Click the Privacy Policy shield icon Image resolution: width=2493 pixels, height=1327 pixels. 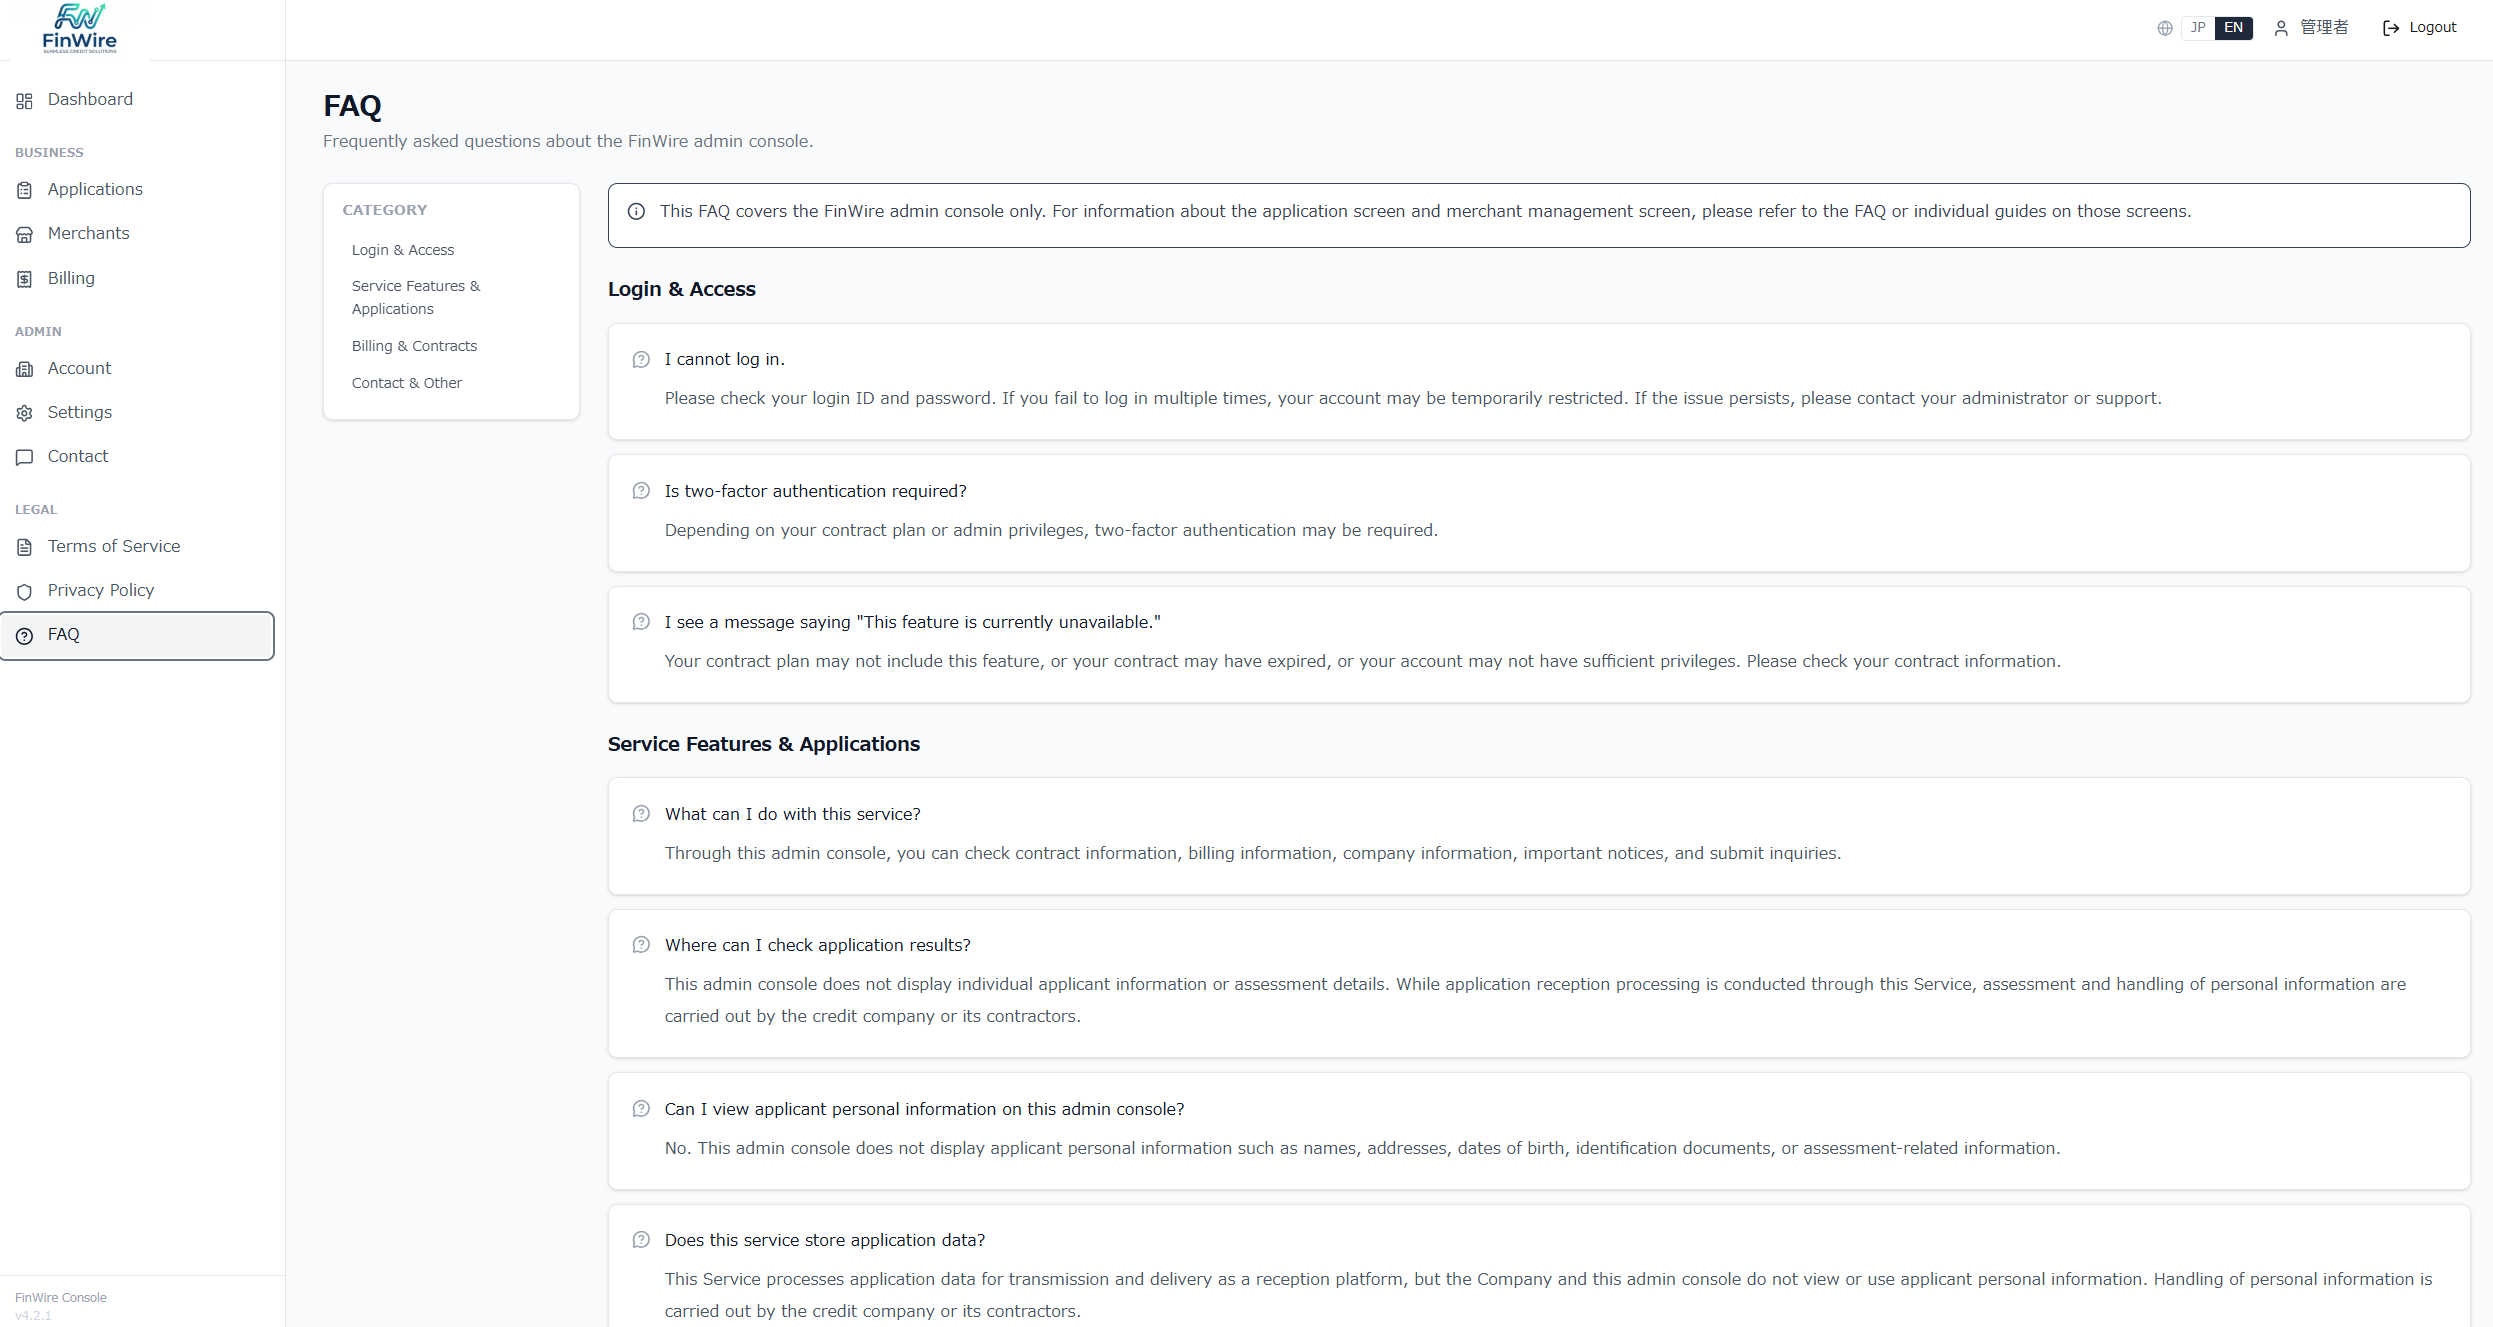coord(25,591)
